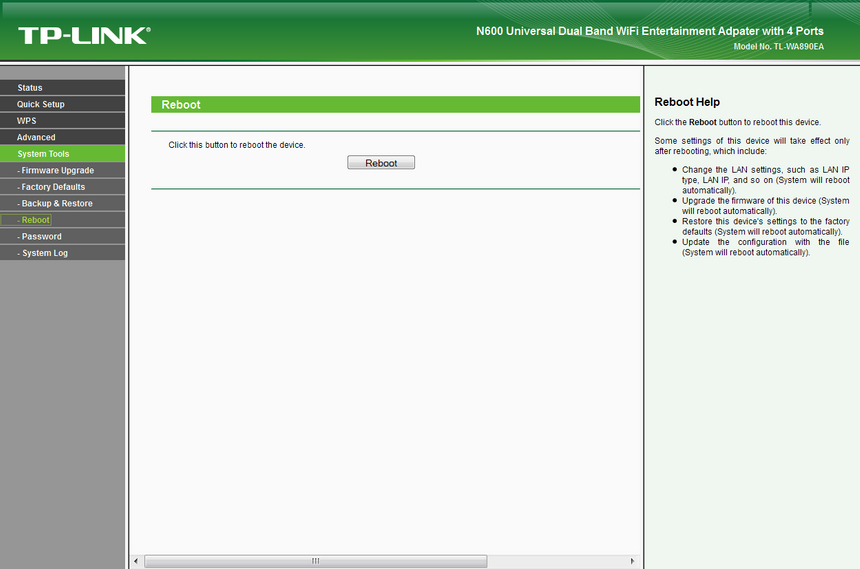Click the horizontal scrollbar thumb
Image resolution: width=860 pixels, height=569 pixels.
coord(315,561)
